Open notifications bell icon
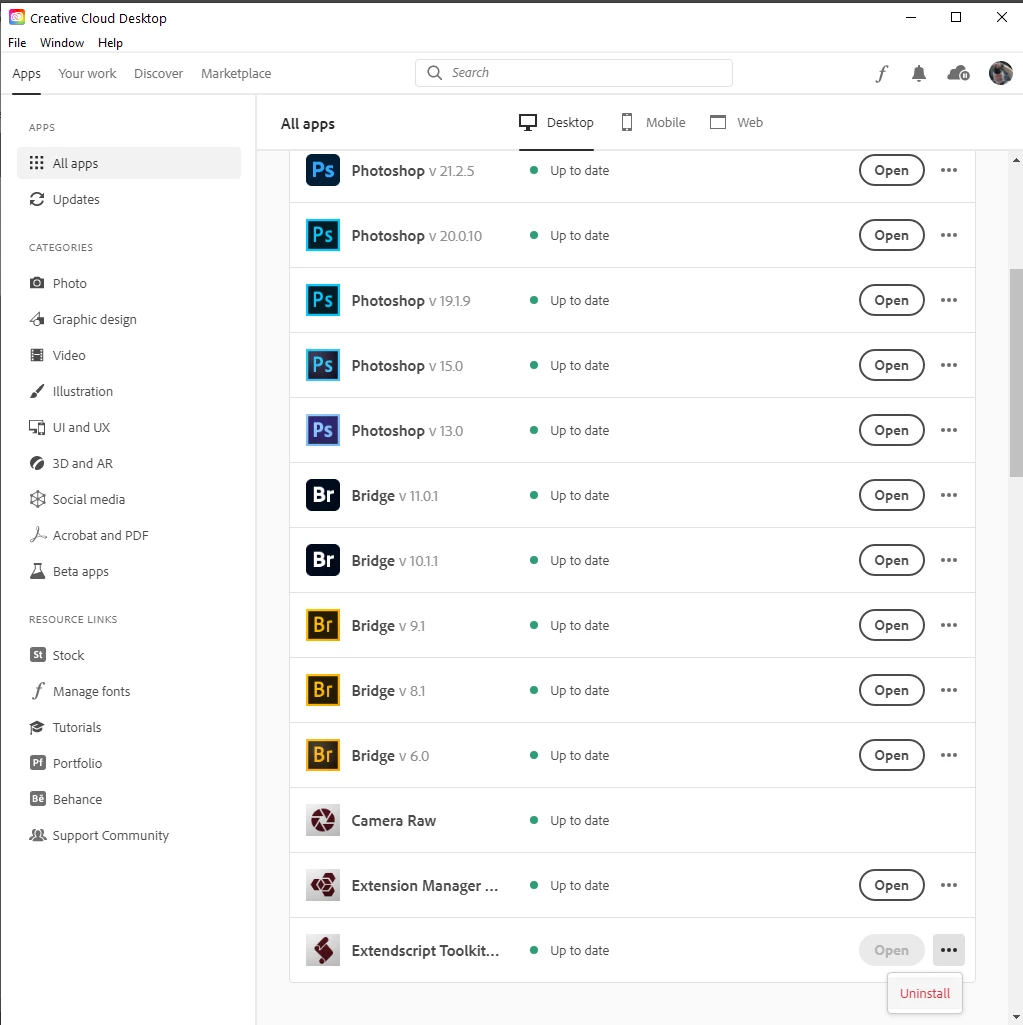This screenshot has width=1023, height=1025. pos(919,73)
